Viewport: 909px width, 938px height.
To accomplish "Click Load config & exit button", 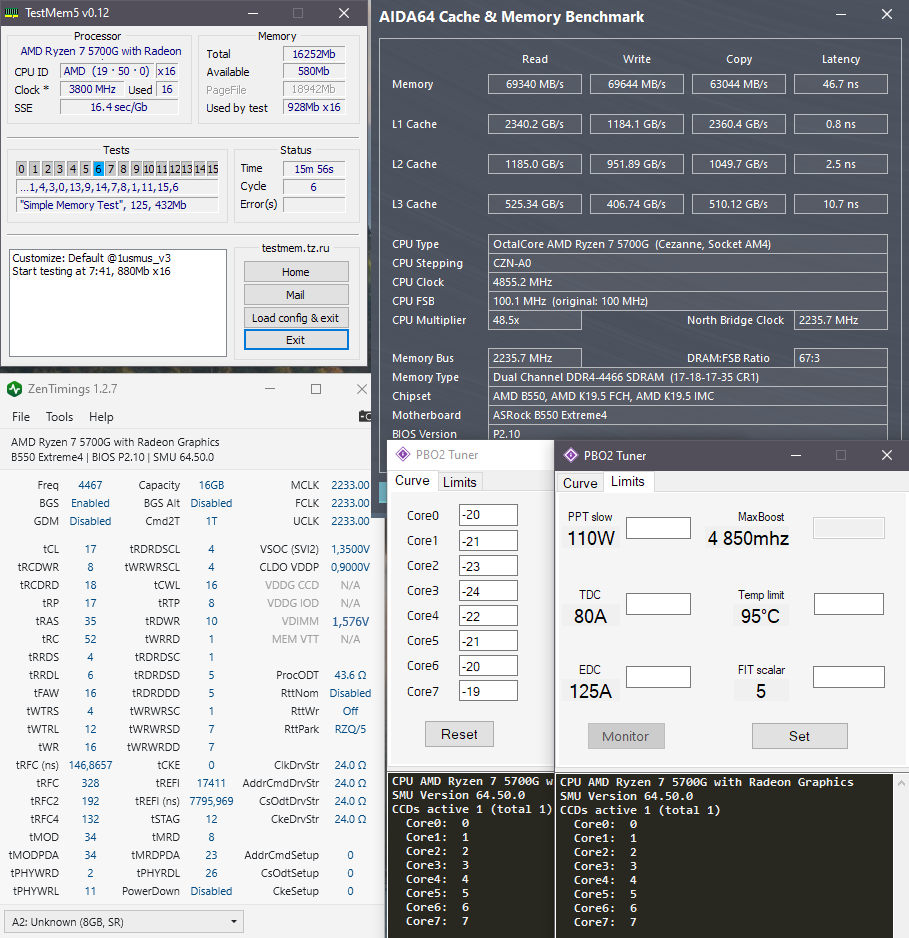I will coord(296,318).
